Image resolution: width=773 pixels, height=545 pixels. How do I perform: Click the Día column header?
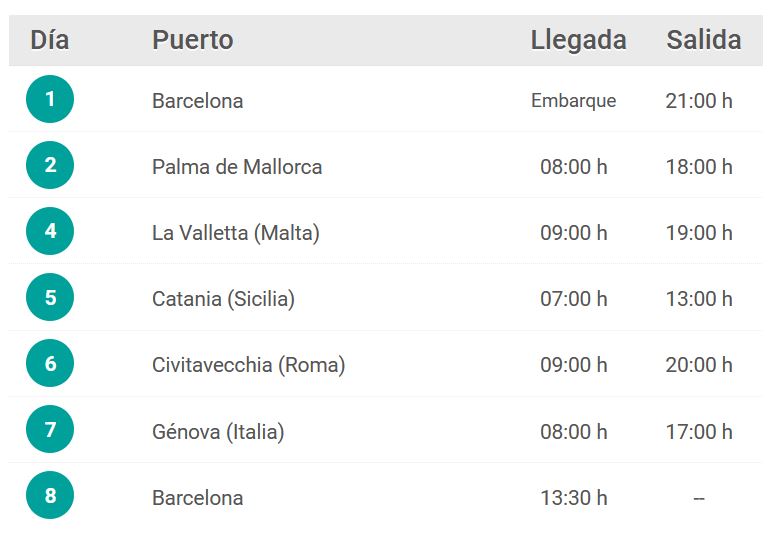(49, 40)
